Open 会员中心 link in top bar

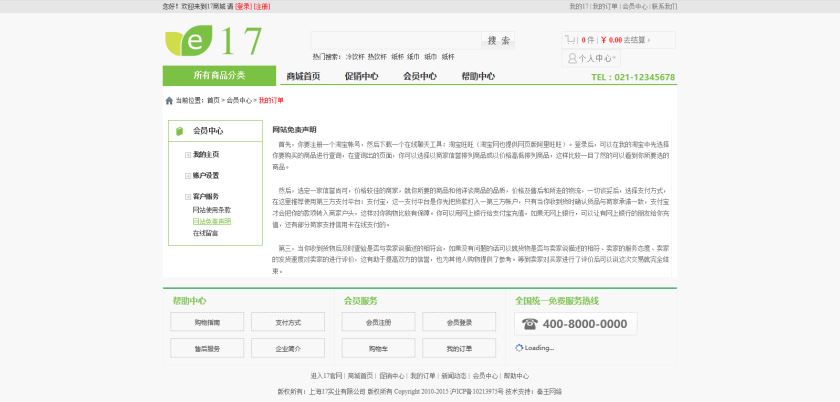[x=634, y=6]
